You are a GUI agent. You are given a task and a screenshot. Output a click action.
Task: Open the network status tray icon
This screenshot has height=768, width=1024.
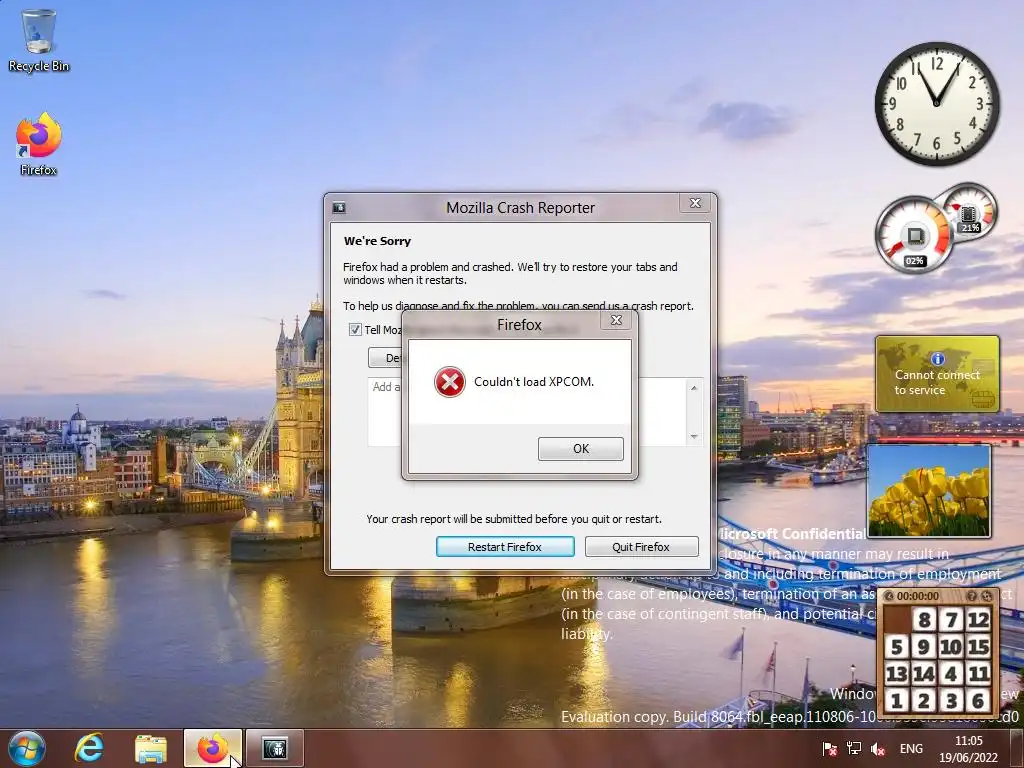click(x=854, y=749)
